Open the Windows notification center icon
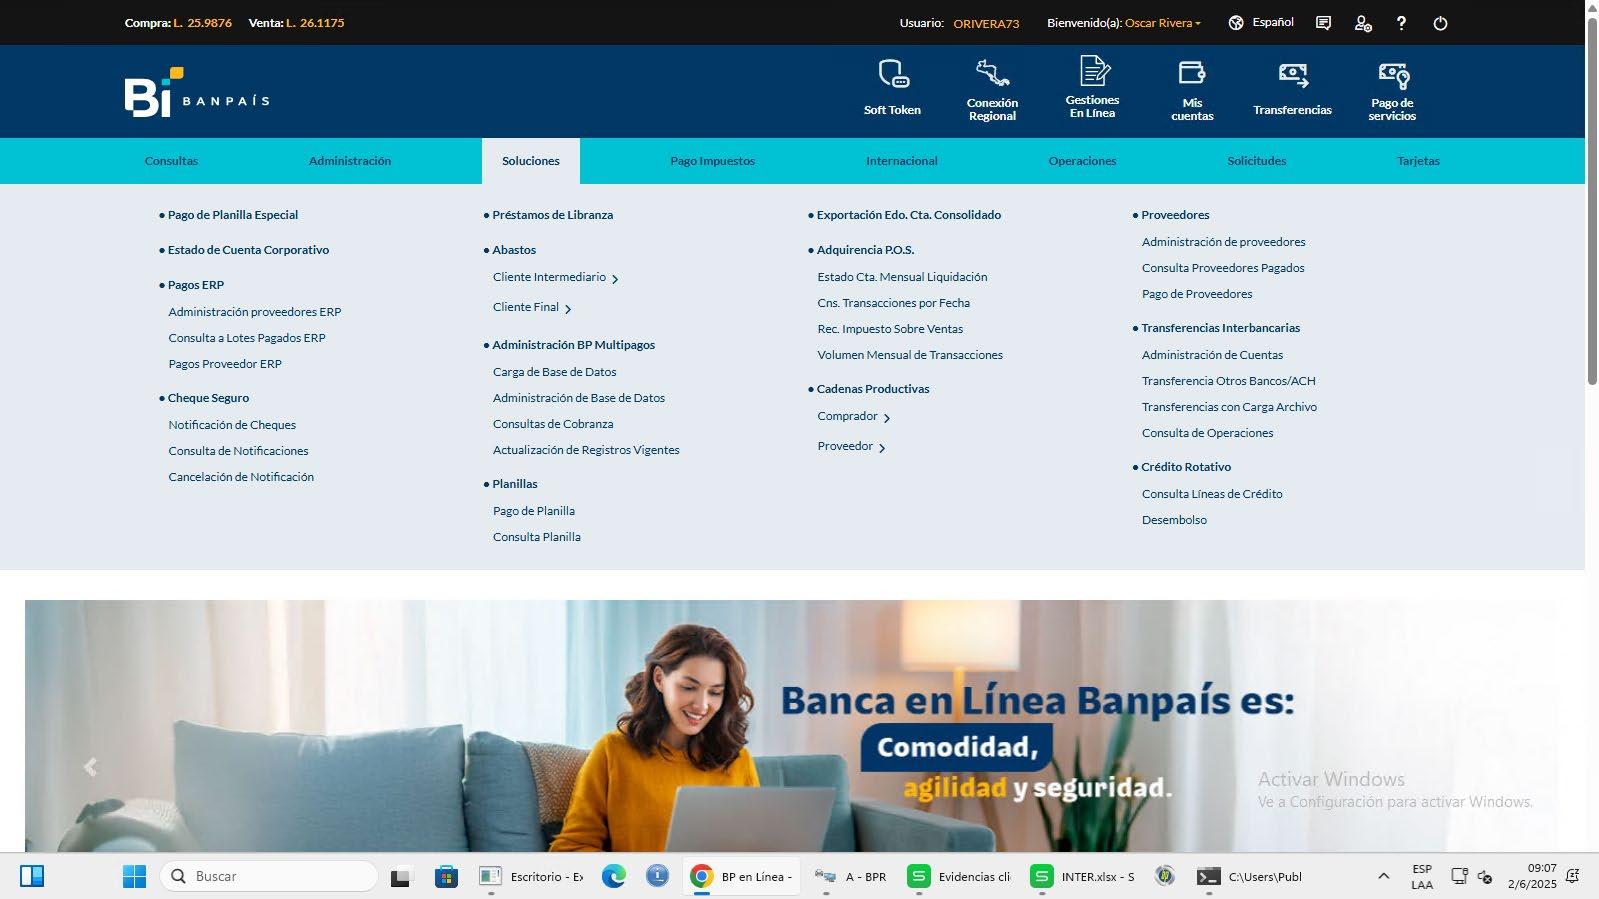1599x899 pixels. coord(1572,877)
